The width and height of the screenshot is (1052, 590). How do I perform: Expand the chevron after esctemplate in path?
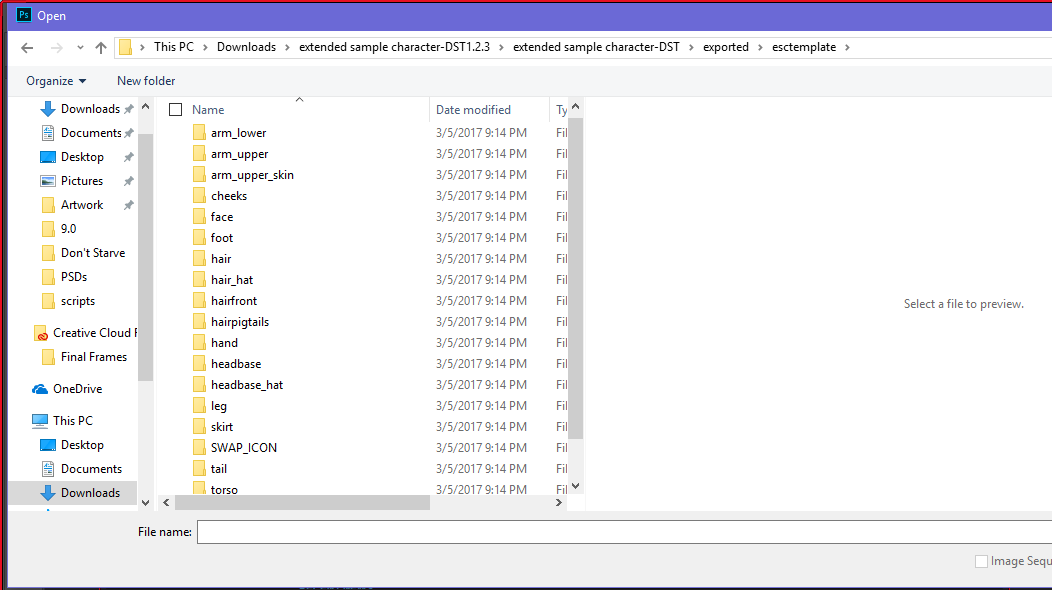point(847,47)
